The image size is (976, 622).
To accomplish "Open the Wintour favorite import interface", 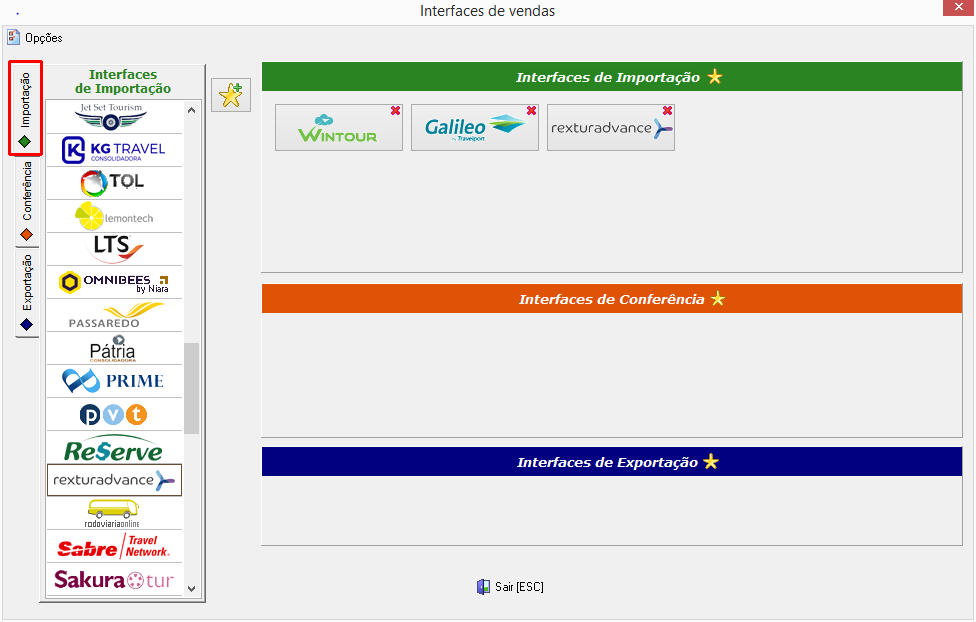I will (x=339, y=128).
